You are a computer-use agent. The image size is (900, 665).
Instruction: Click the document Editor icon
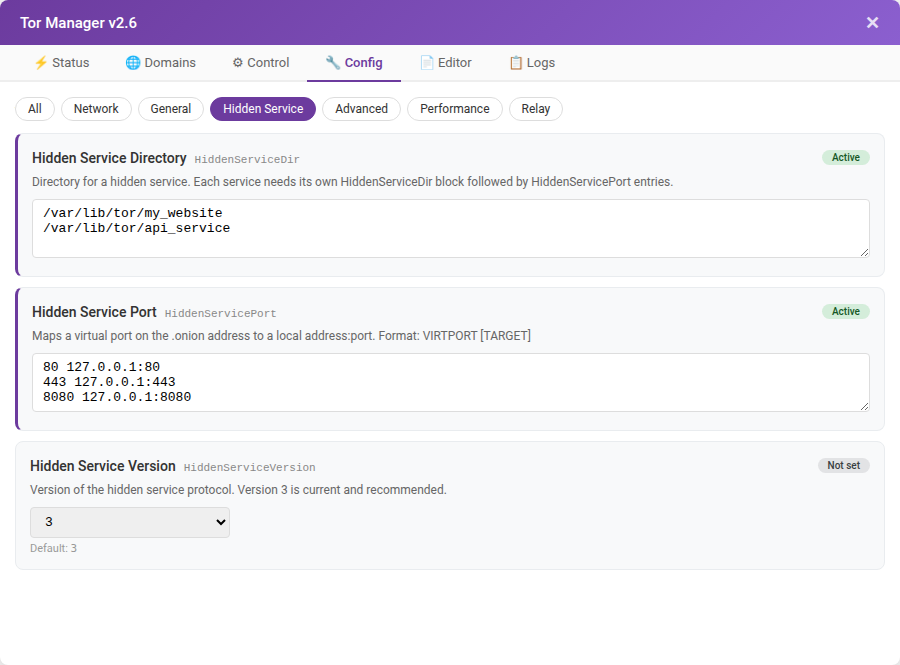coord(426,63)
